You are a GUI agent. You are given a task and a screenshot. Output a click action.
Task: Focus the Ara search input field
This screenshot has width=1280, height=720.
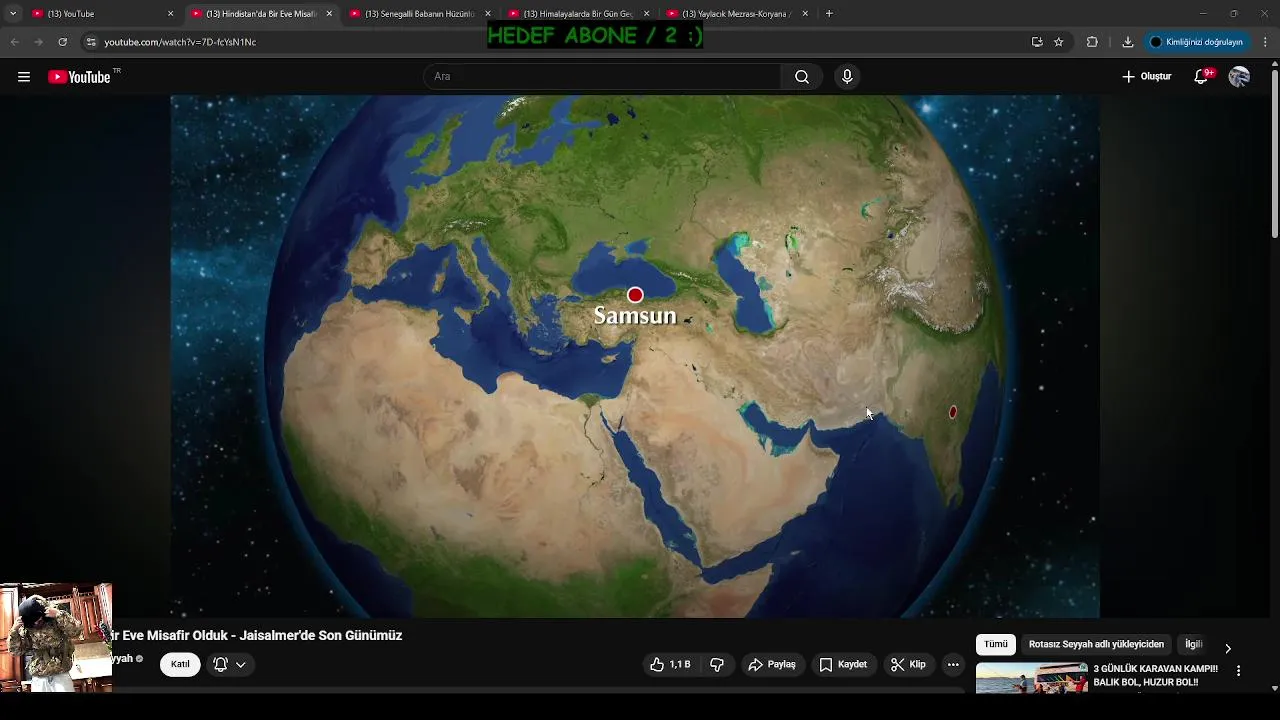click(603, 77)
